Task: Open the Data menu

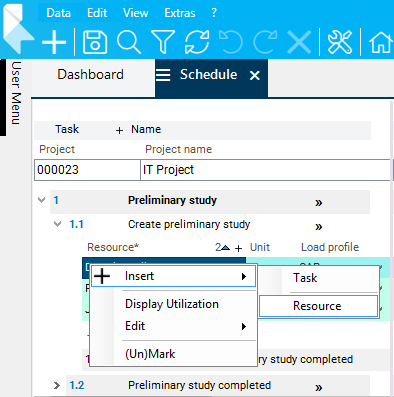Action: pyautogui.click(x=59, y=13)
